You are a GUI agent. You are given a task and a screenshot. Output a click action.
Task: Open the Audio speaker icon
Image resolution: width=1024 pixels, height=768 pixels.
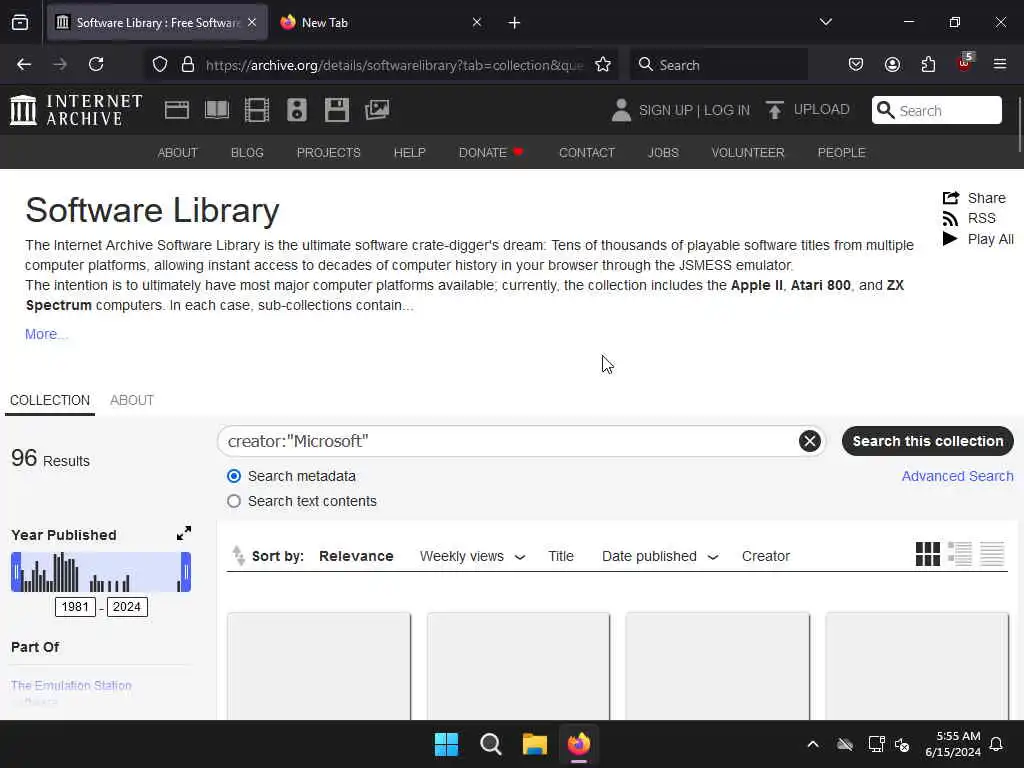point(296,110)
